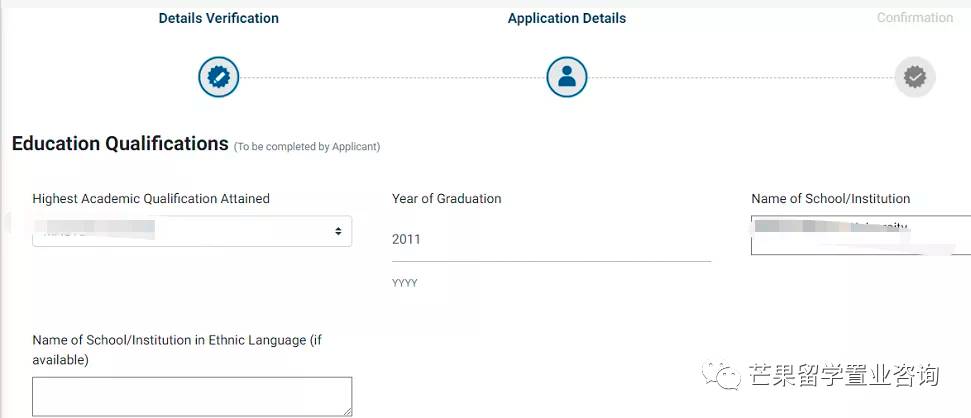Go to the Details Verification step label

(218, 18)
